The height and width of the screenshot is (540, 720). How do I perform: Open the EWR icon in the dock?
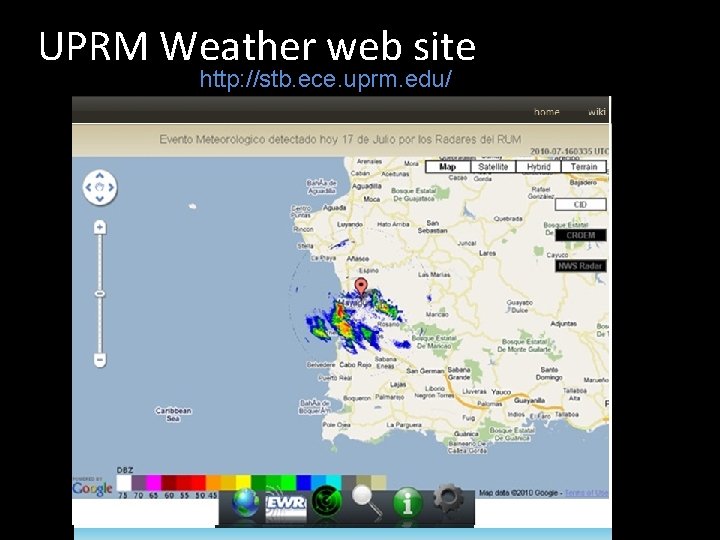click(286, 504)
